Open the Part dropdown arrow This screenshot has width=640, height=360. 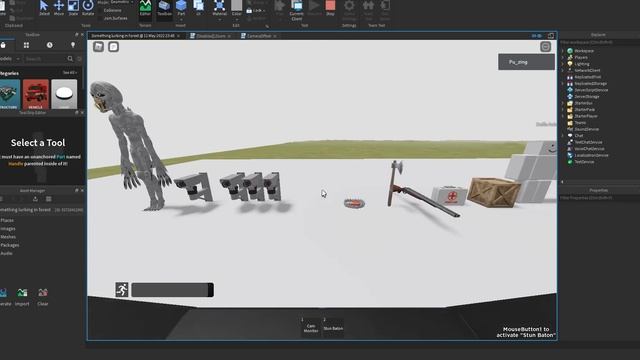[x=181, y=19]
